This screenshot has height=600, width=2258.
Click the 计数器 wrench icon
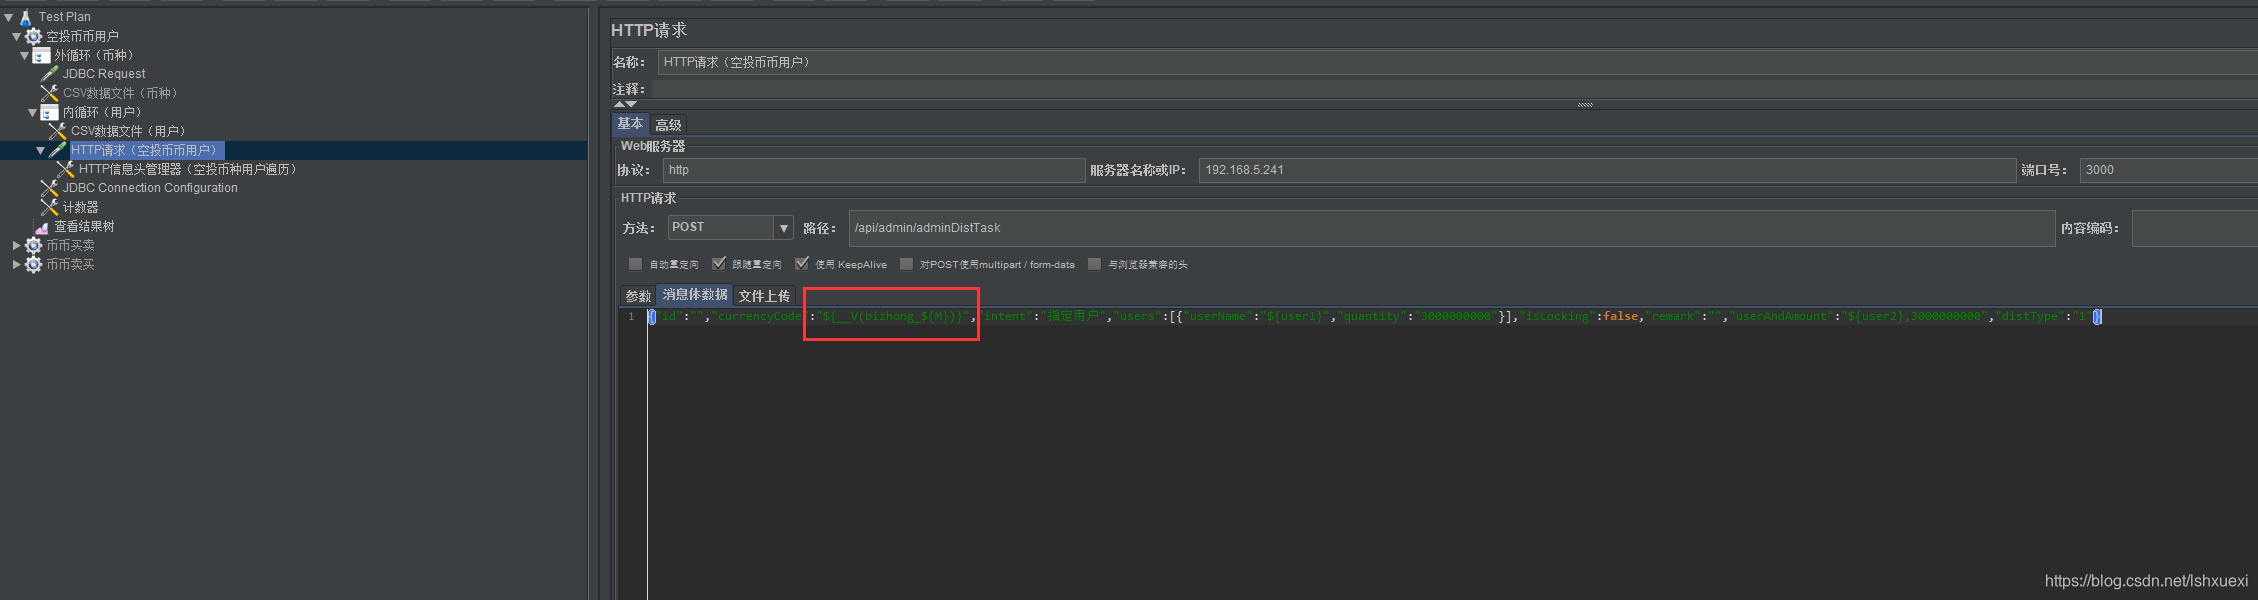pos(50,207)
